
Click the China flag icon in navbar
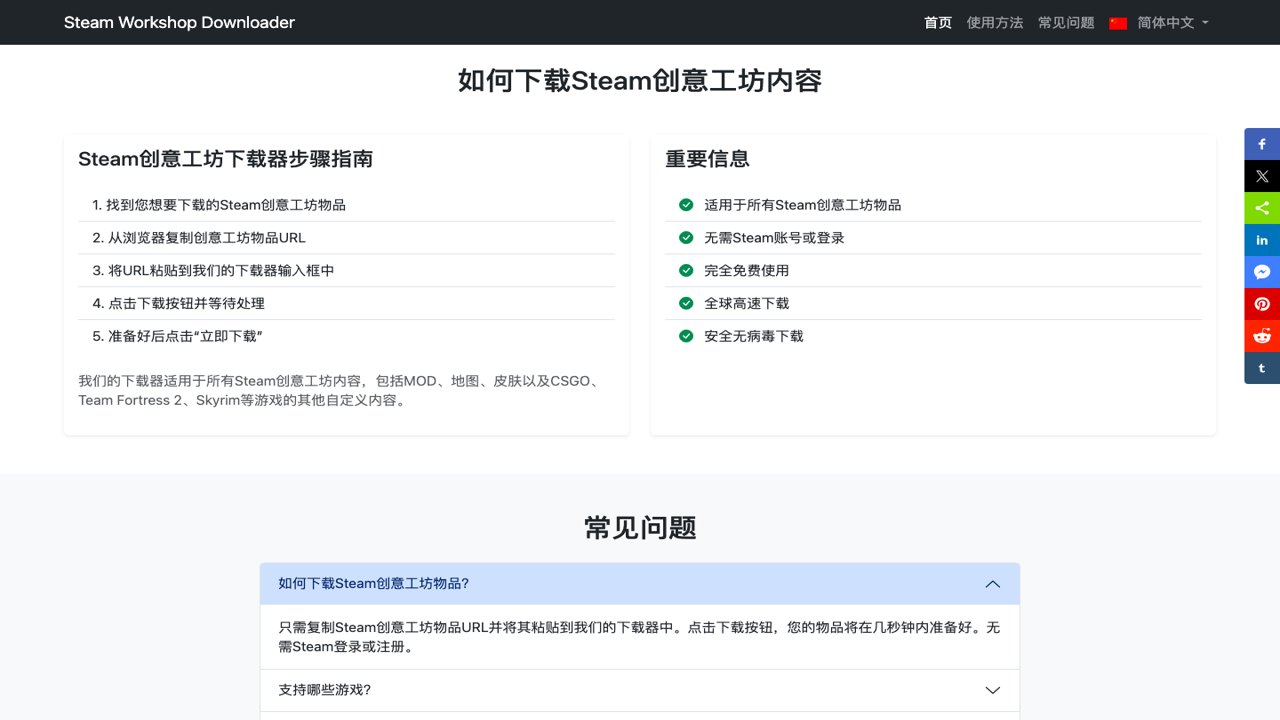click(x=1118, y=23)
